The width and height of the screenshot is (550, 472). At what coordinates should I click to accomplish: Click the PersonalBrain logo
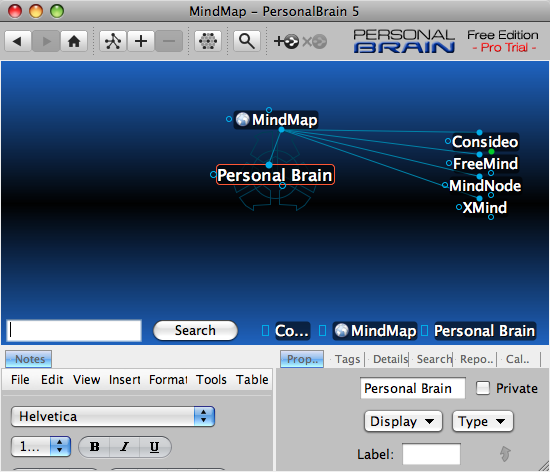404,41
